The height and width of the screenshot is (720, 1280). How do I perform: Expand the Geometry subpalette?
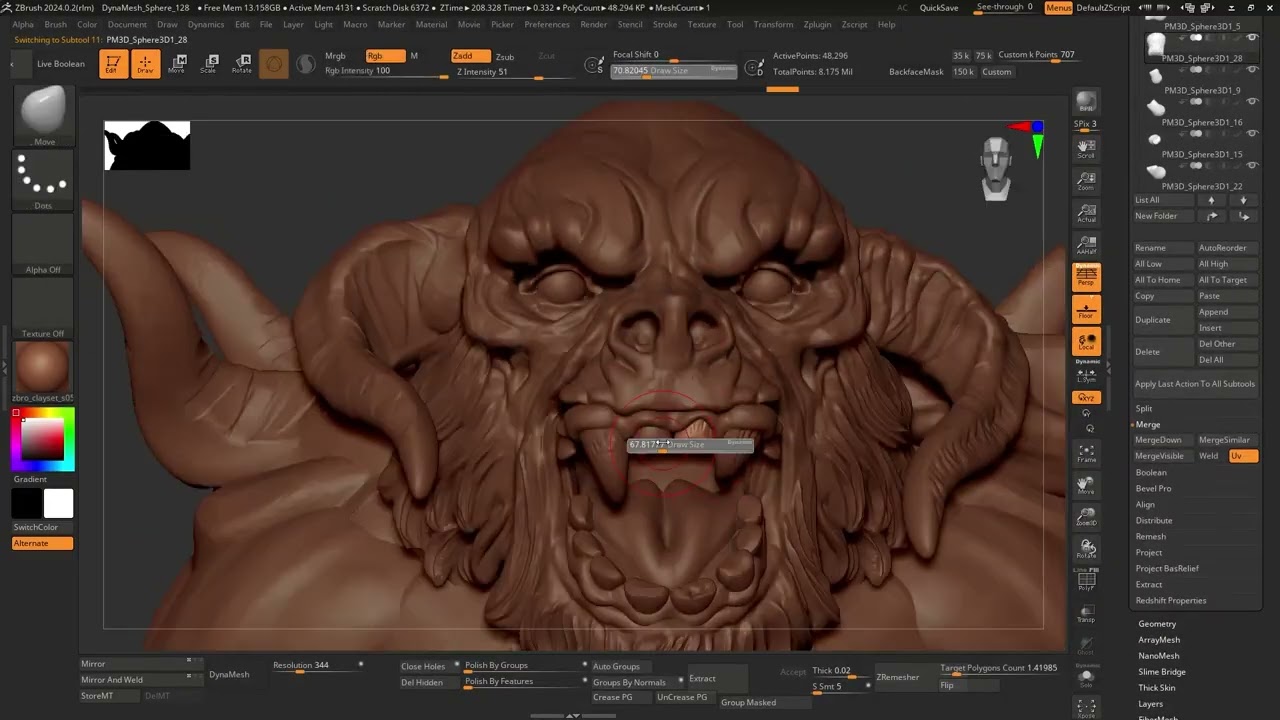pyautogui.click(x=1157, y=624)
